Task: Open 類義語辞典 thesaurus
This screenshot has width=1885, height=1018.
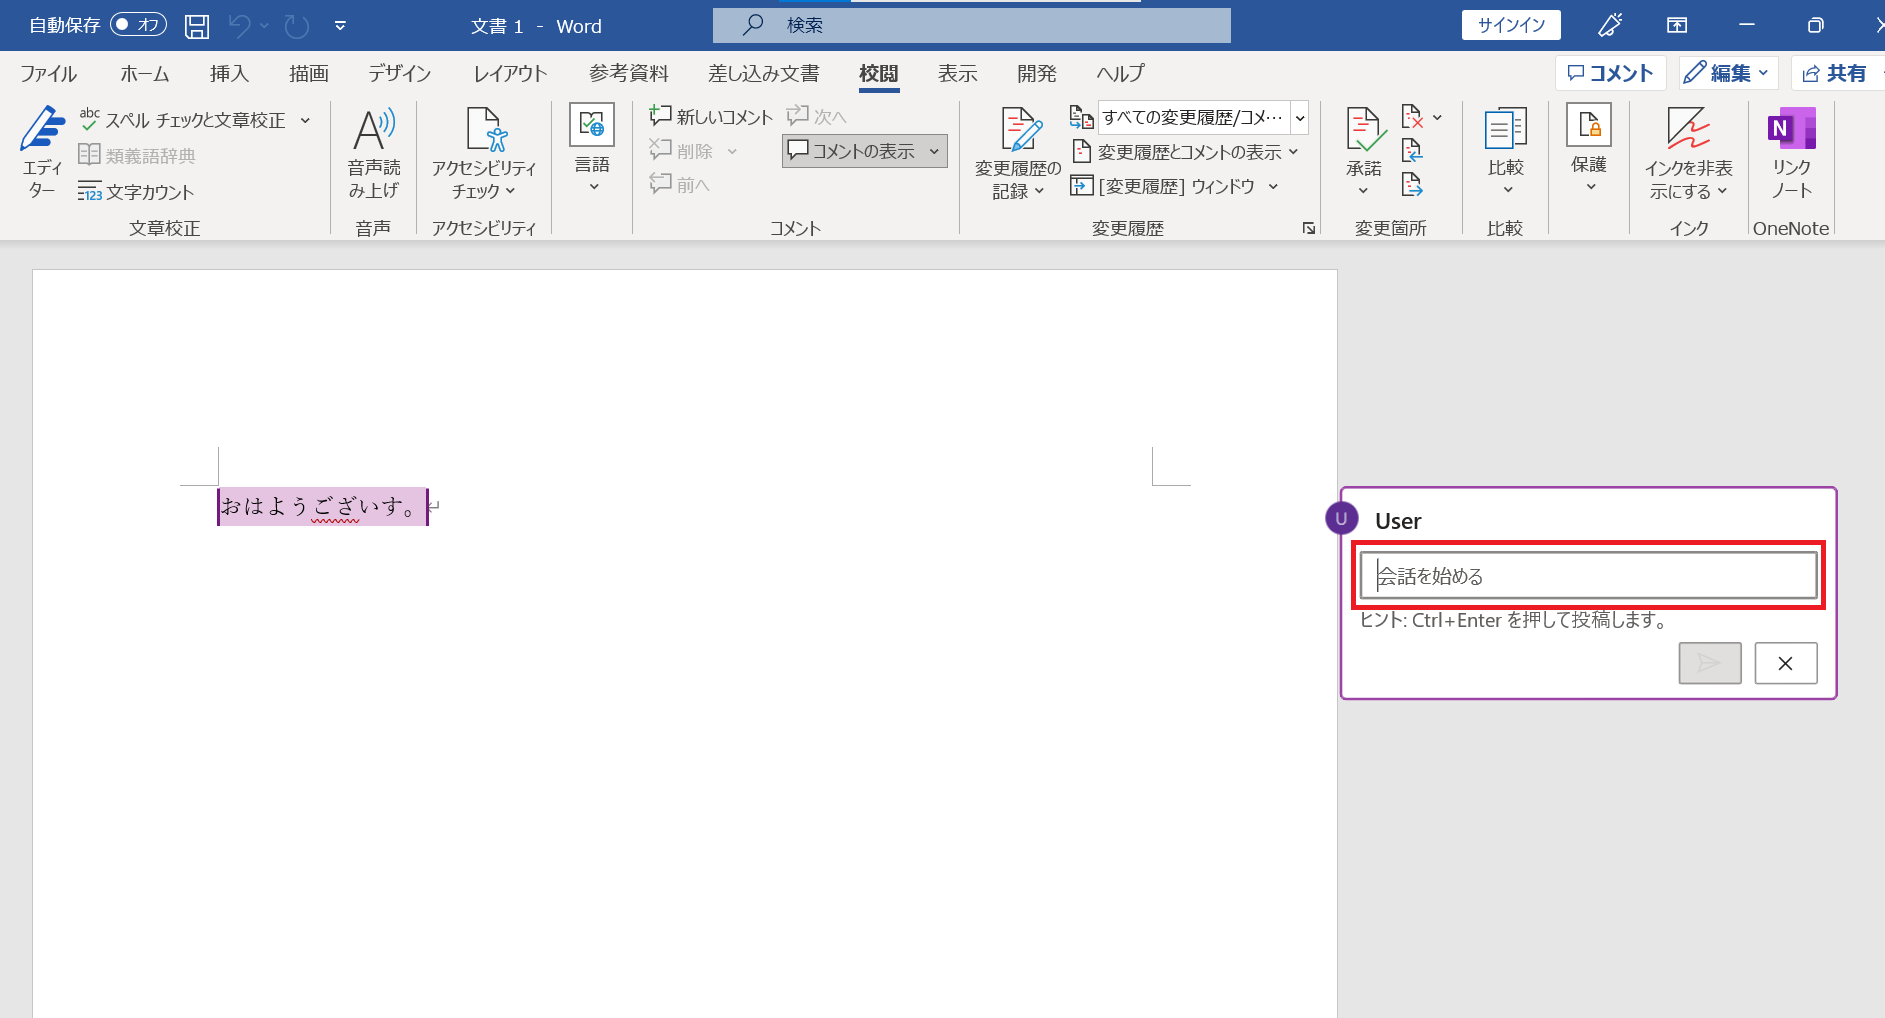Action: pos(137,156)
